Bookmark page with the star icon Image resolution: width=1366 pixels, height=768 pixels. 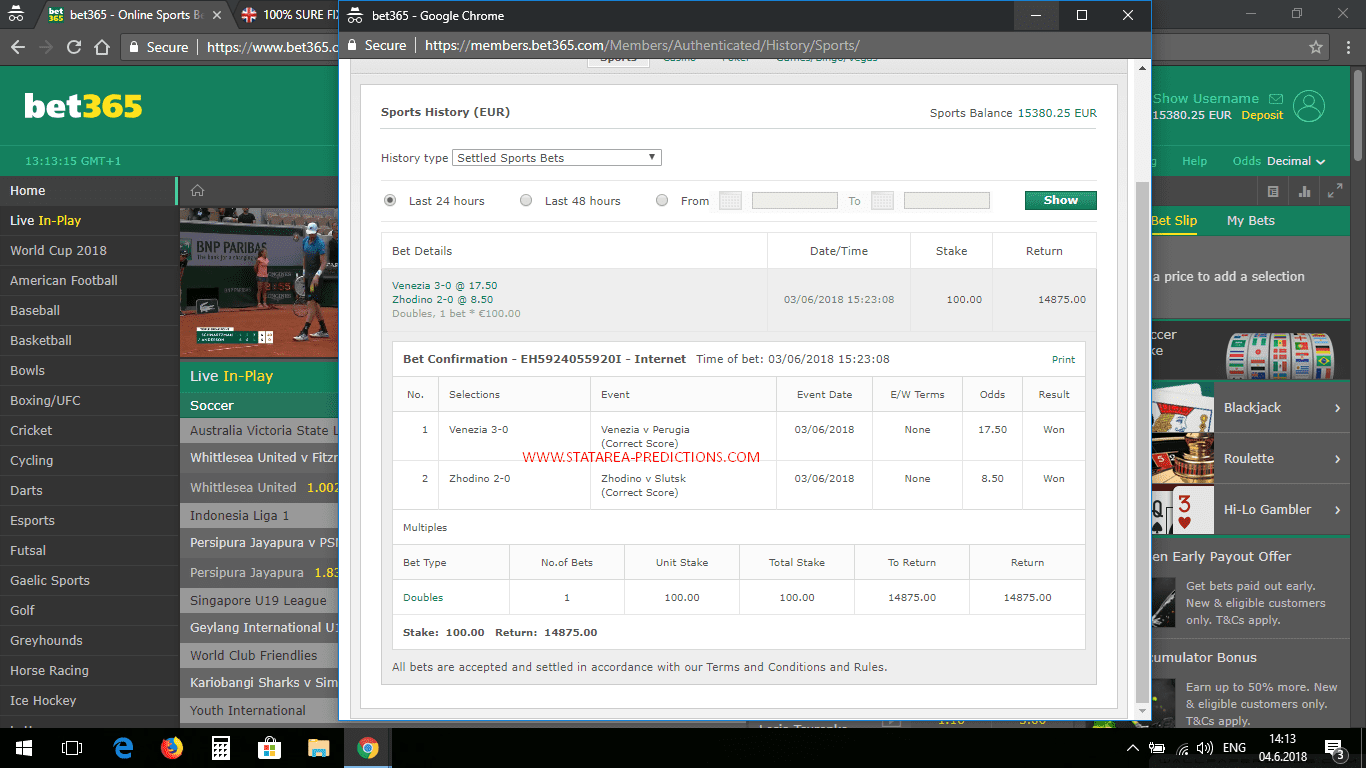(x=1316, y=47)
